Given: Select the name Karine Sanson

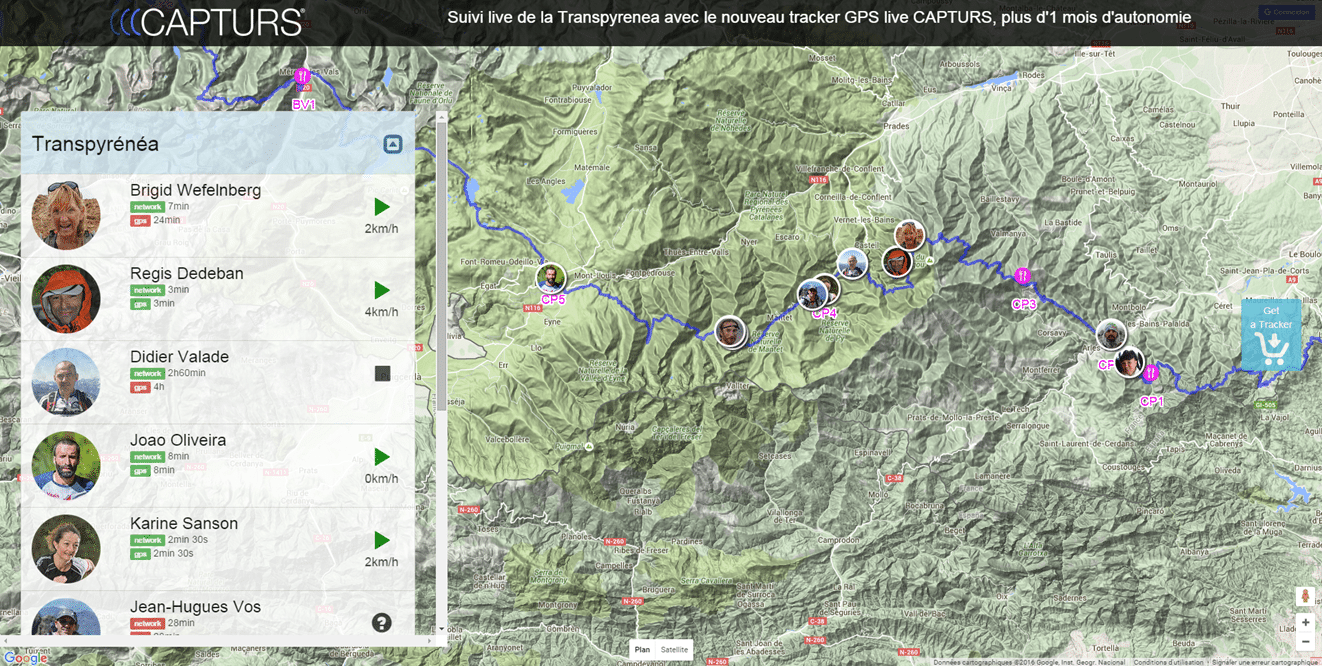Looking at the screenshot, I should 184,523.
